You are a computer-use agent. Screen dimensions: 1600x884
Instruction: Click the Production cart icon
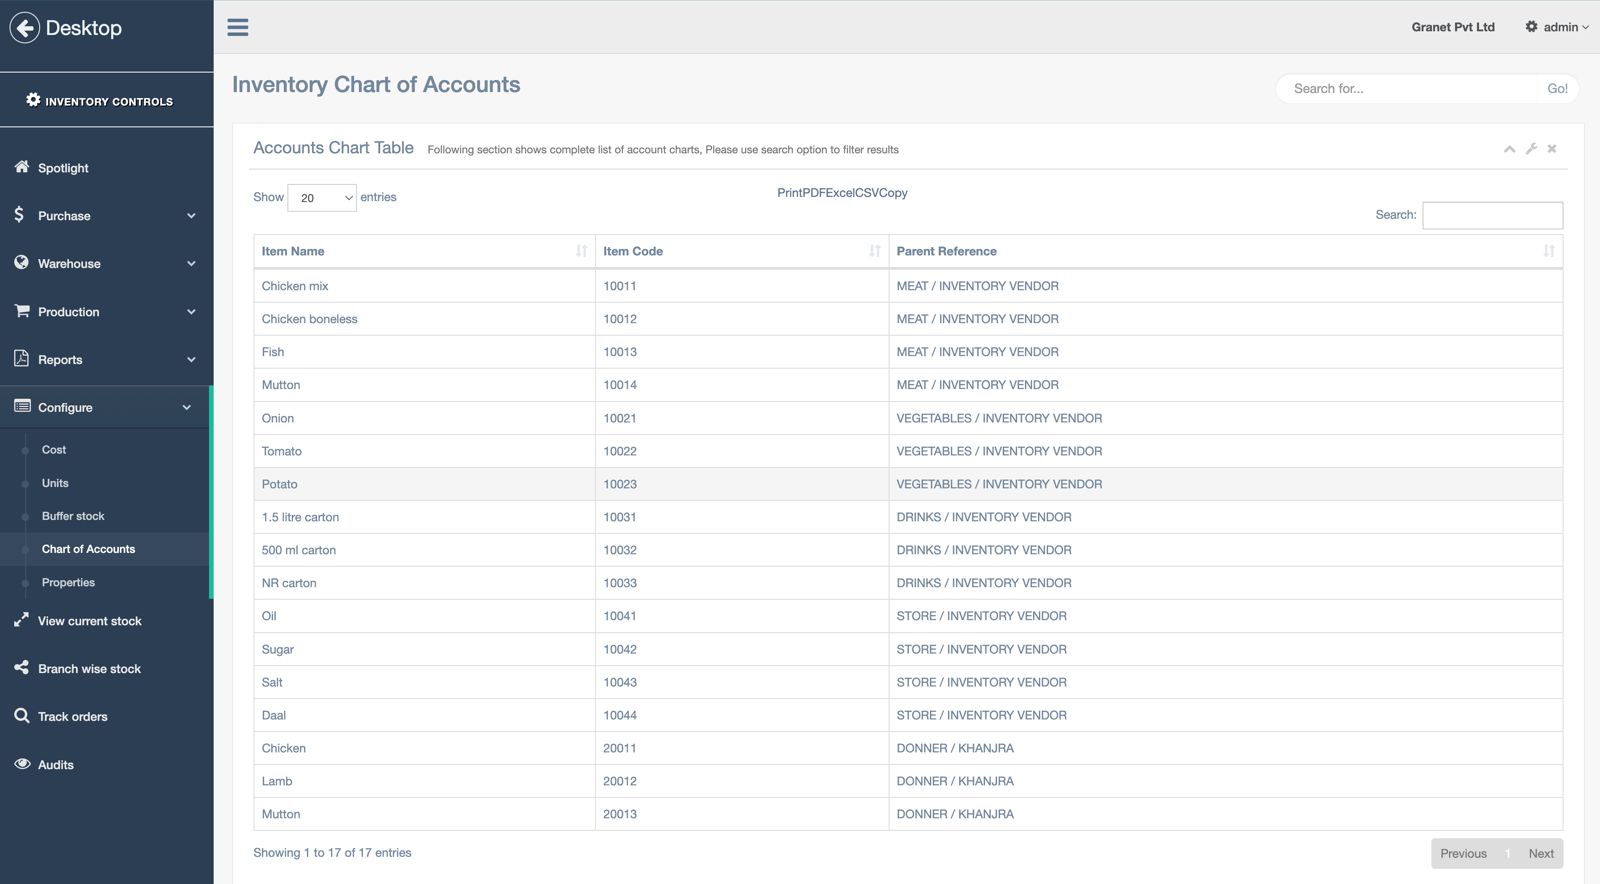point(21,311)
